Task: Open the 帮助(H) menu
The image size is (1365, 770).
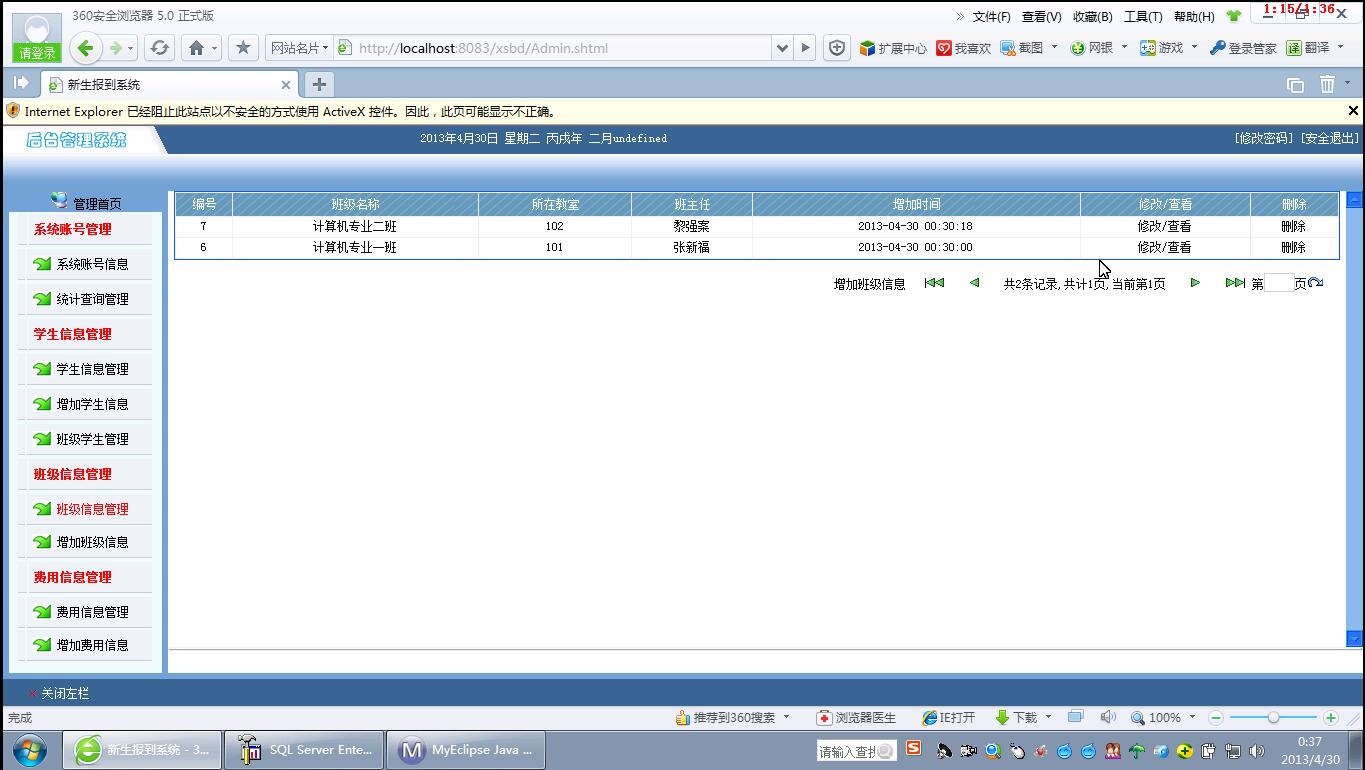Action: point(1194,17)
